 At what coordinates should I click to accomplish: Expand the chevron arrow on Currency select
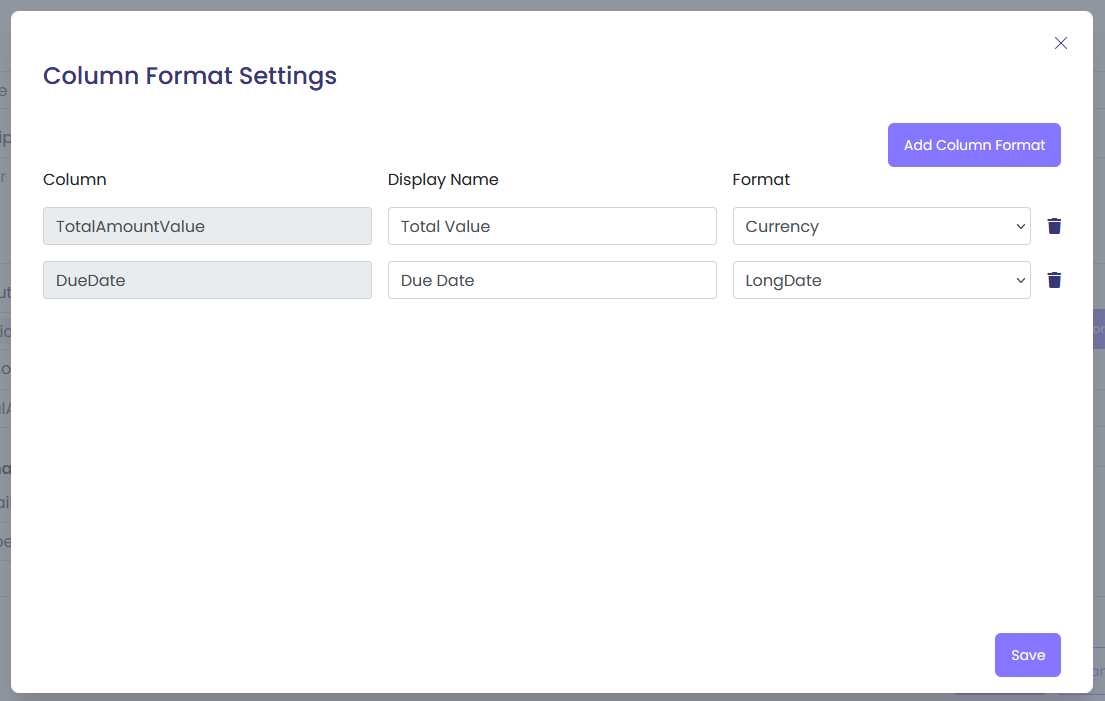tap(1020, 226)
